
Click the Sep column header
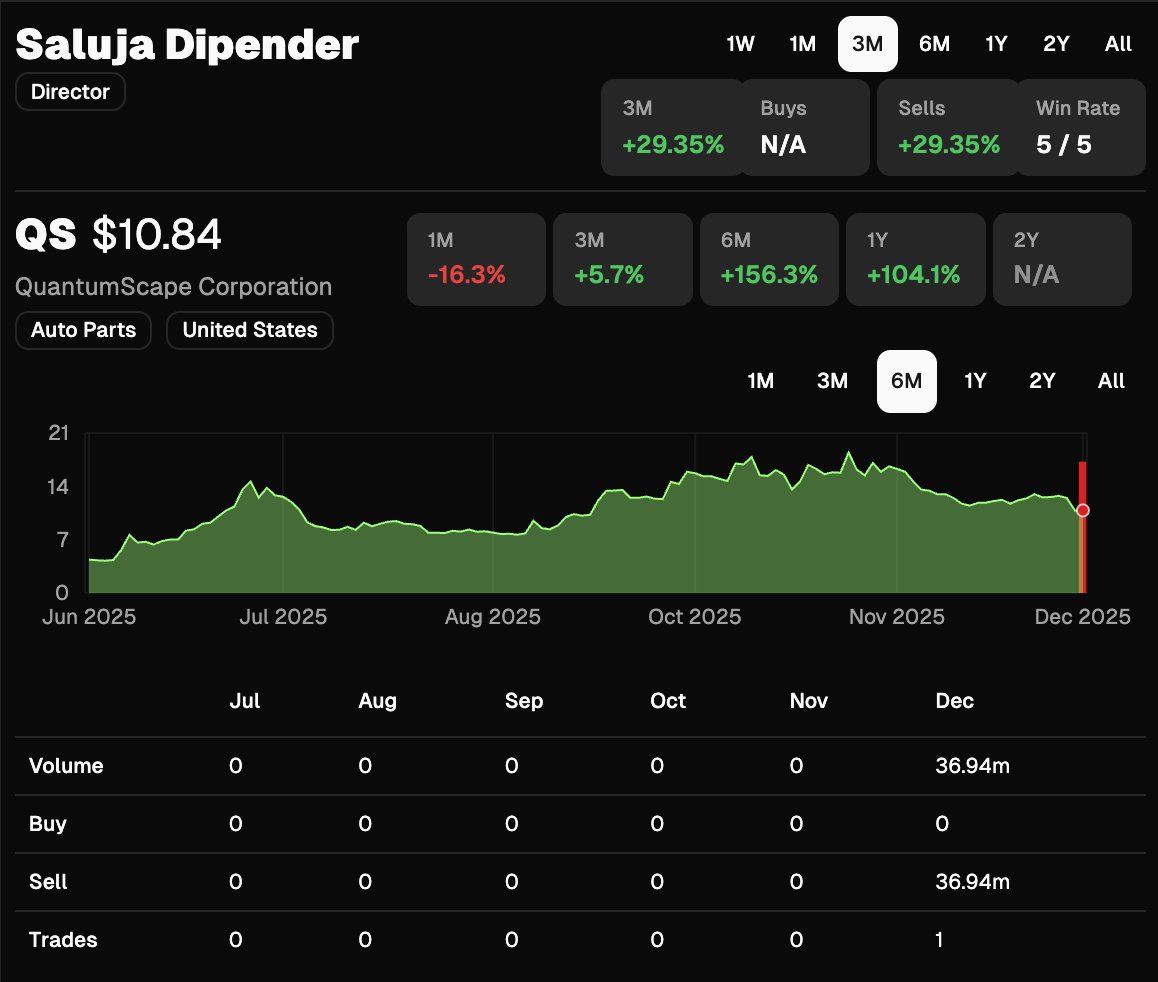(x=524, y=701)
